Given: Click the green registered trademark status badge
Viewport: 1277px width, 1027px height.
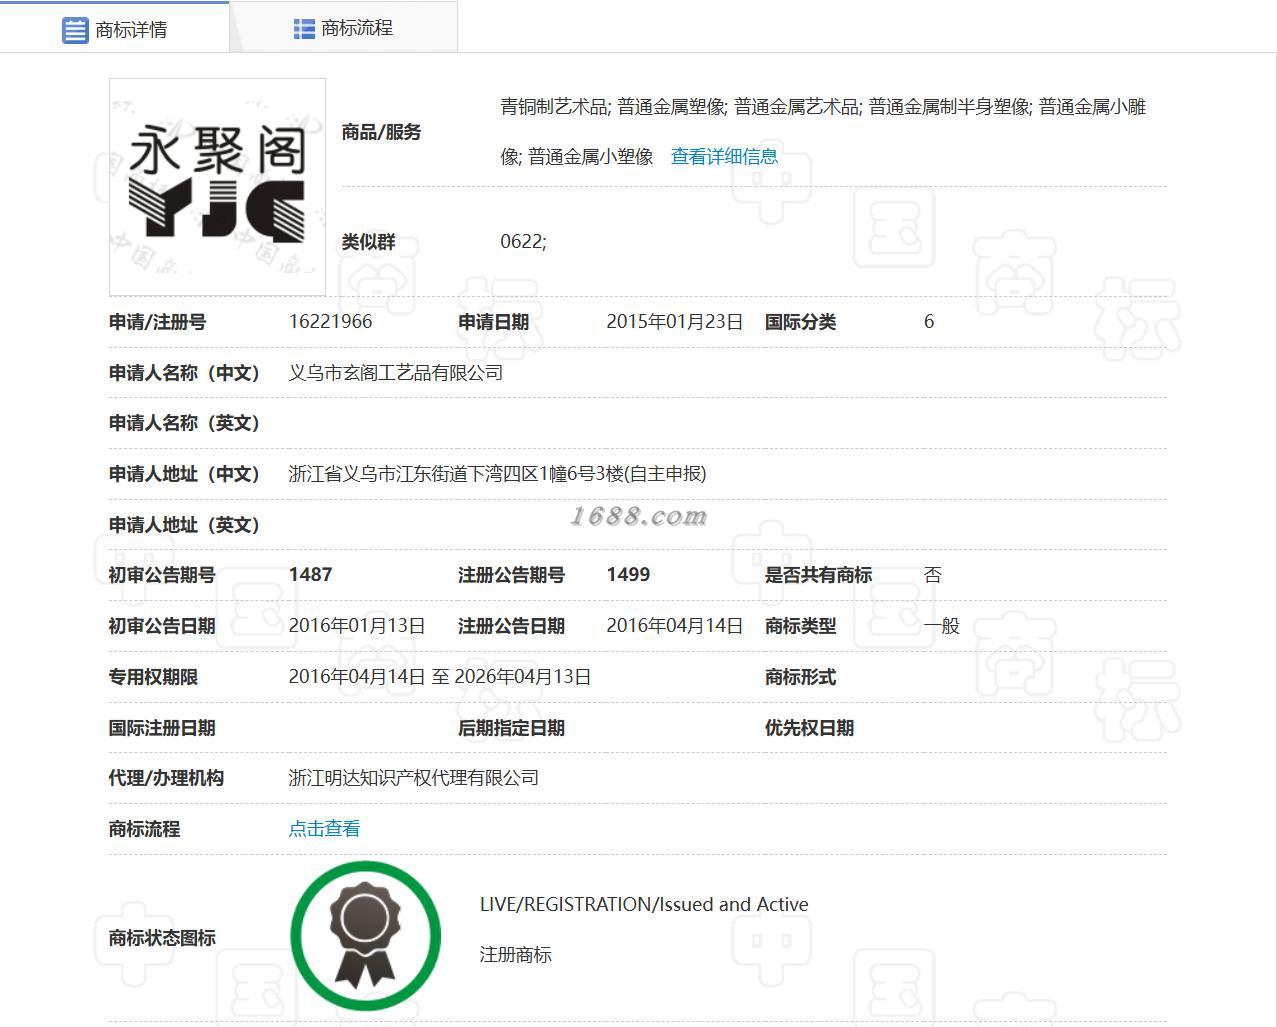Looking at the screenshot, I should coord(366,935).
